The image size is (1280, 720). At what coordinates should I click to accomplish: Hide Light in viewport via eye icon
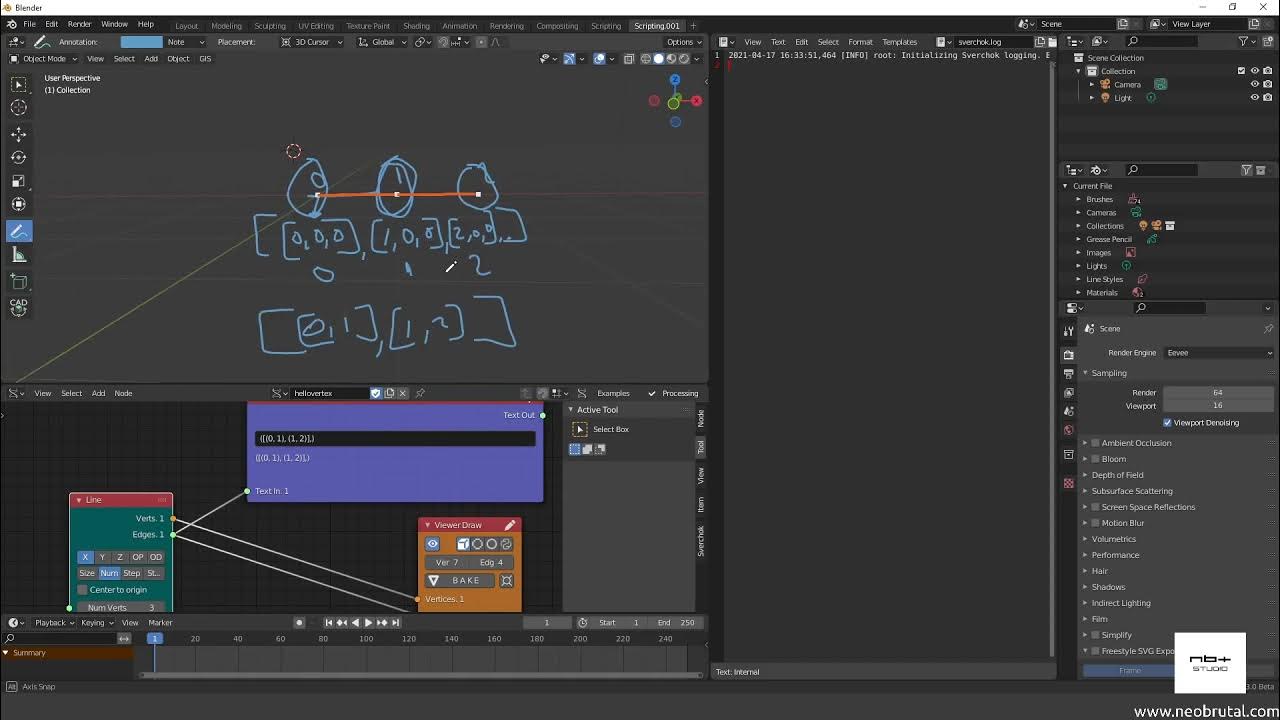click(x=1255, y=98)
